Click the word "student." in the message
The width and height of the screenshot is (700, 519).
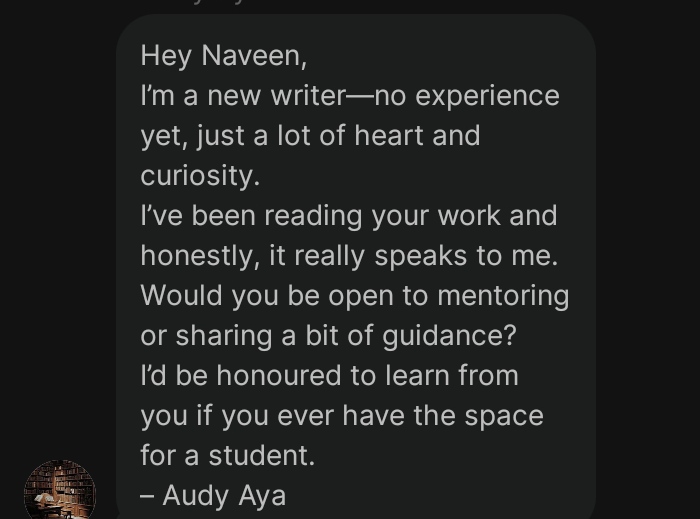[x=262, y=456]
